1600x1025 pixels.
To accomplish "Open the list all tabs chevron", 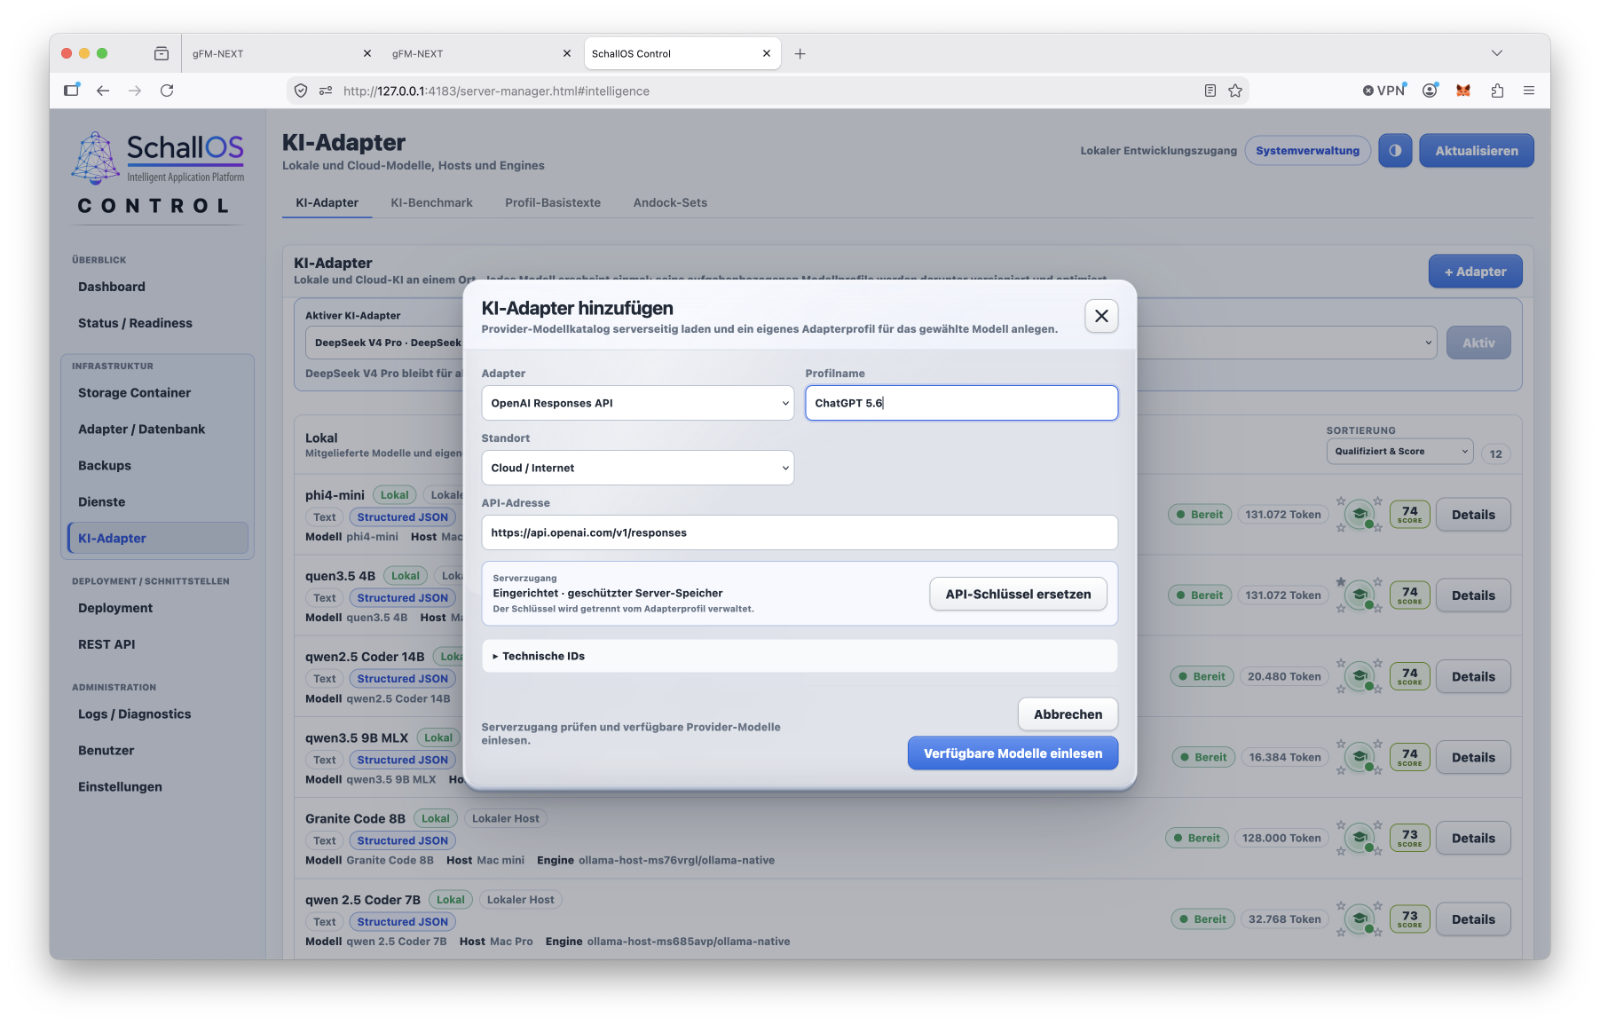I will pos(1497,54).
